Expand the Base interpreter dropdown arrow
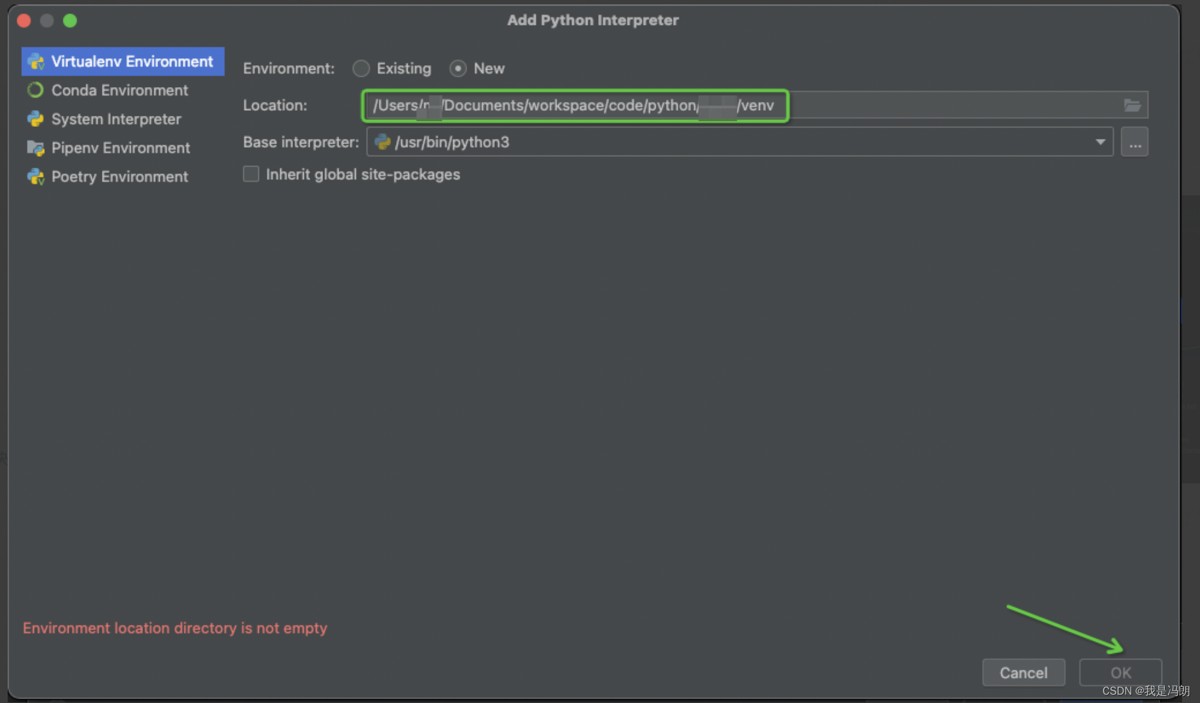 1101,142
